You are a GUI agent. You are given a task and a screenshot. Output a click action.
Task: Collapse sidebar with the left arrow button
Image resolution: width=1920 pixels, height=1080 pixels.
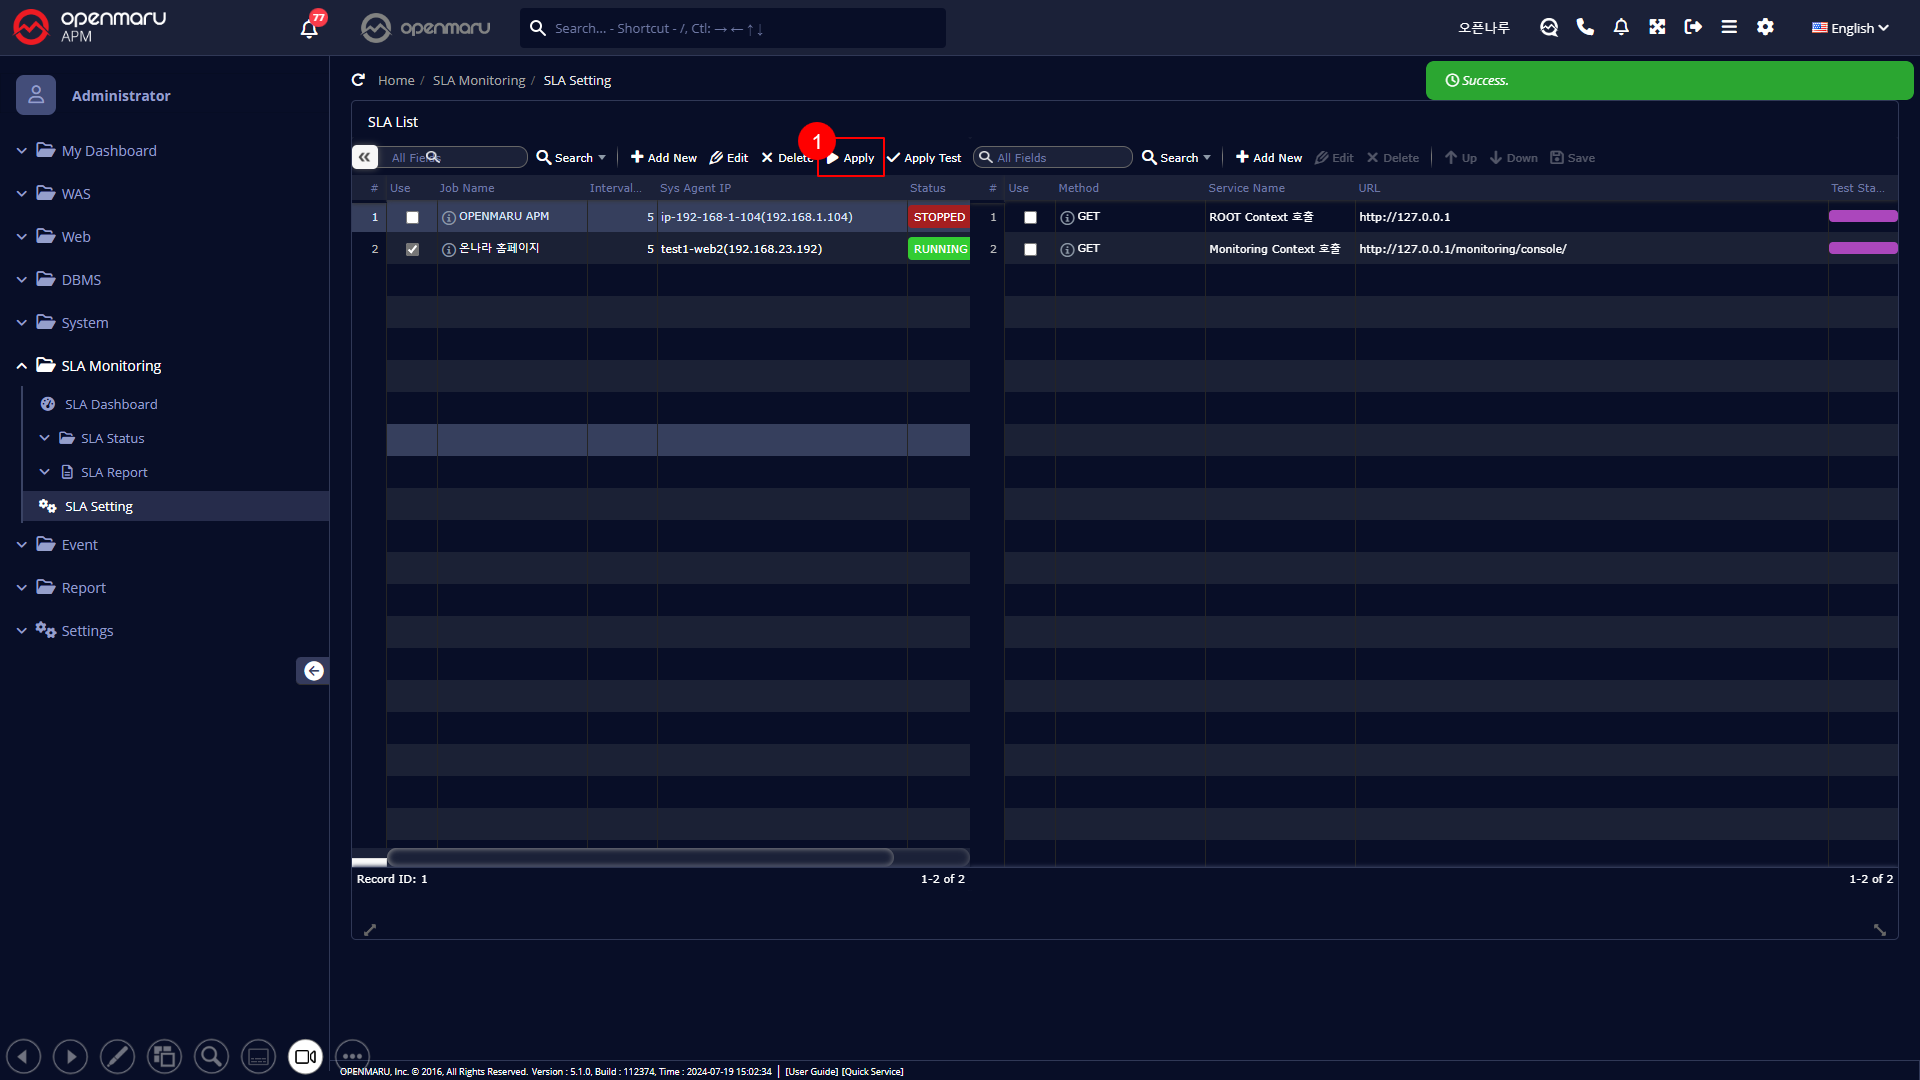pyautogui.click(x=313, y=671)
